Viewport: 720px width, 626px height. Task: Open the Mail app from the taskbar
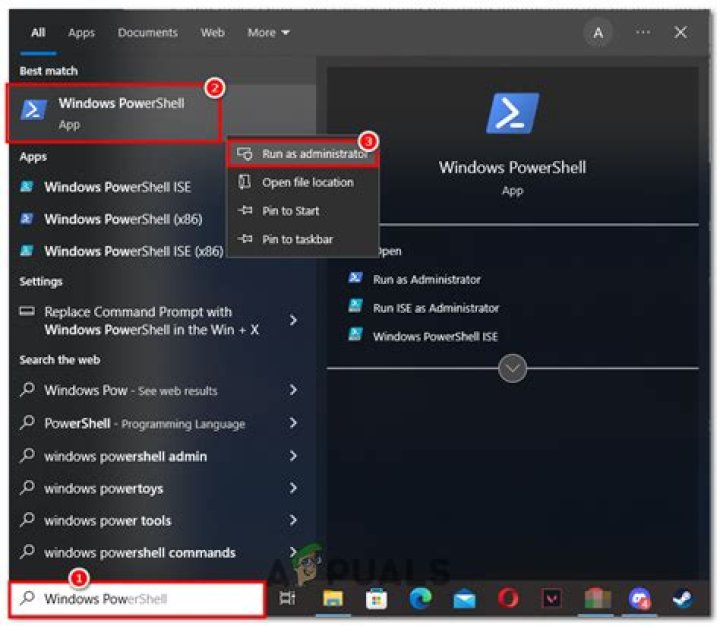click(x=464, y=599)
